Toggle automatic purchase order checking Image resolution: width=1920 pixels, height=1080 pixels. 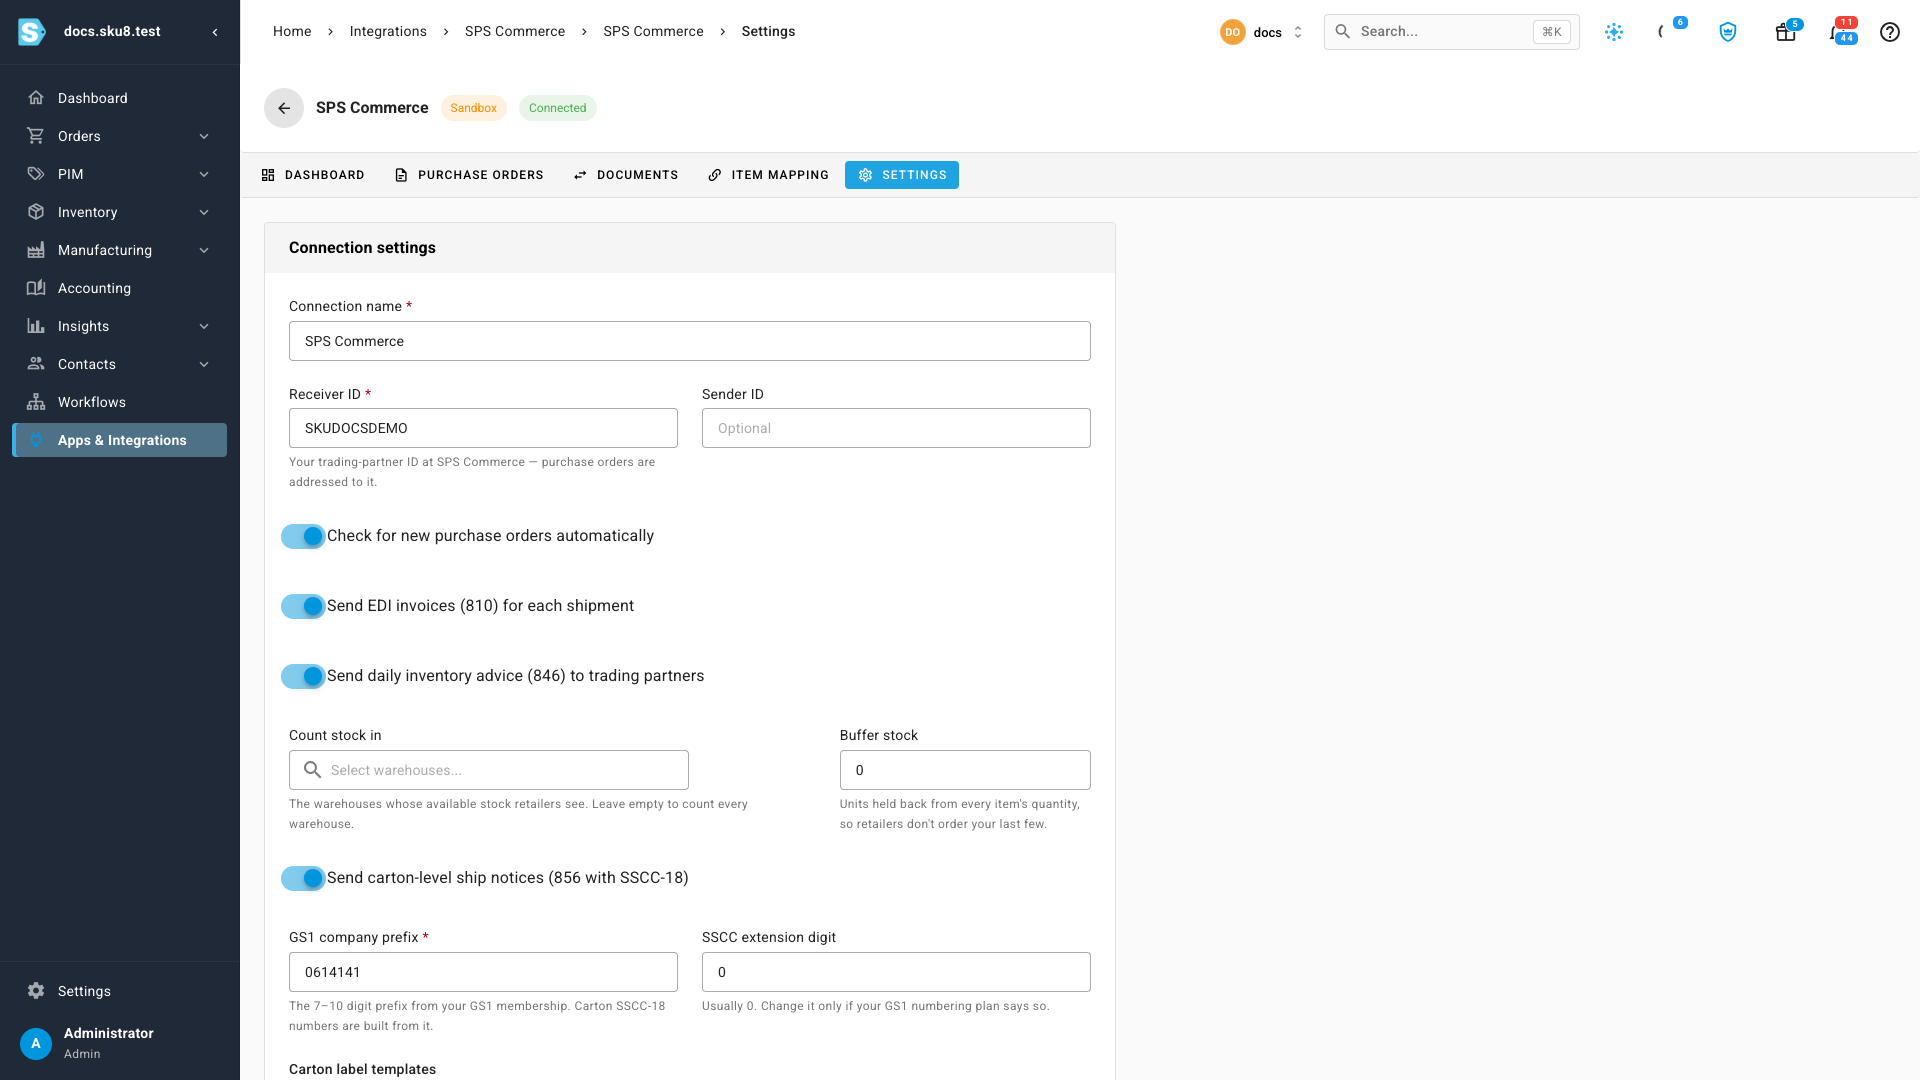303,536
